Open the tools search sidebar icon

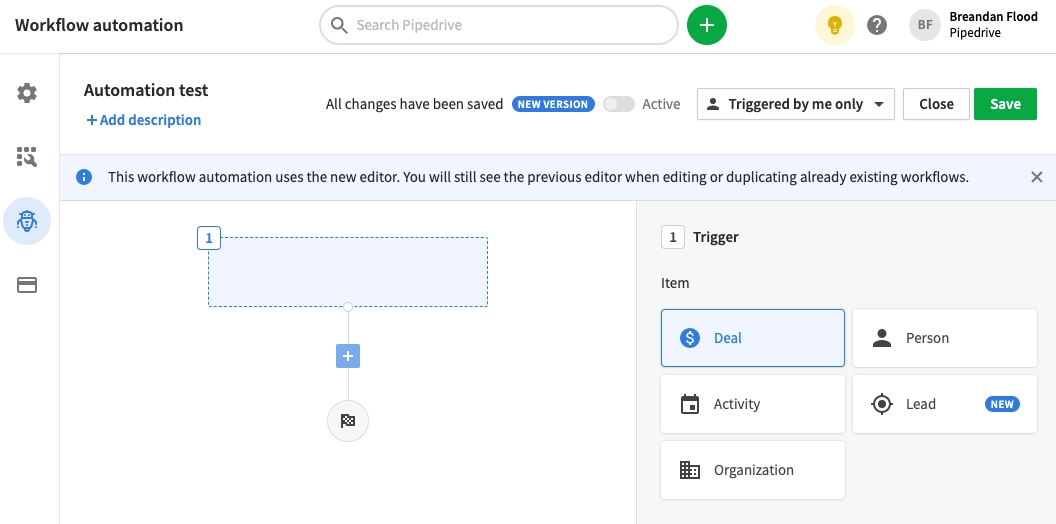[27, 157]
